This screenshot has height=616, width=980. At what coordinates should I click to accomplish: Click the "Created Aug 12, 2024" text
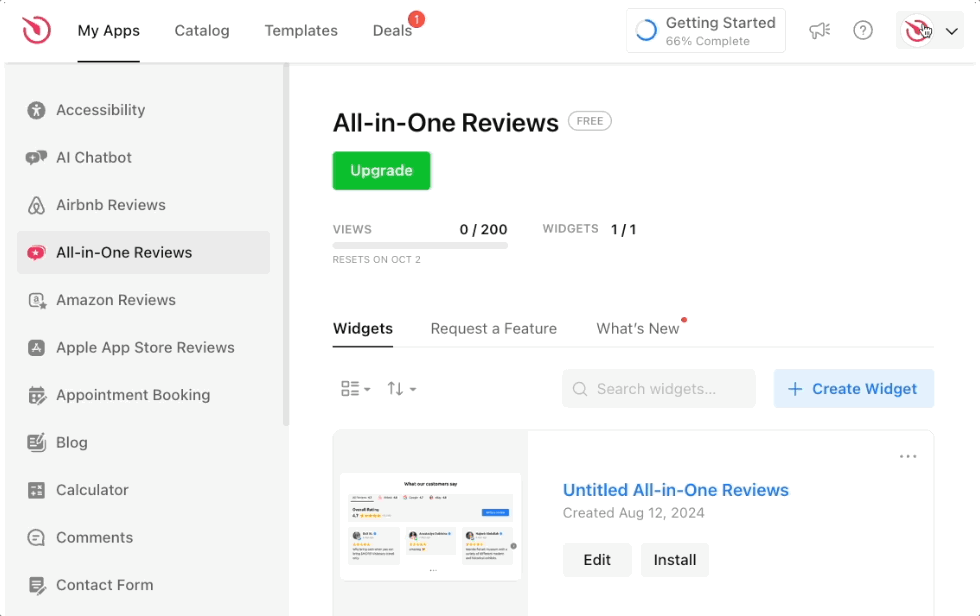pyautogui.click(x=633, y=513)
